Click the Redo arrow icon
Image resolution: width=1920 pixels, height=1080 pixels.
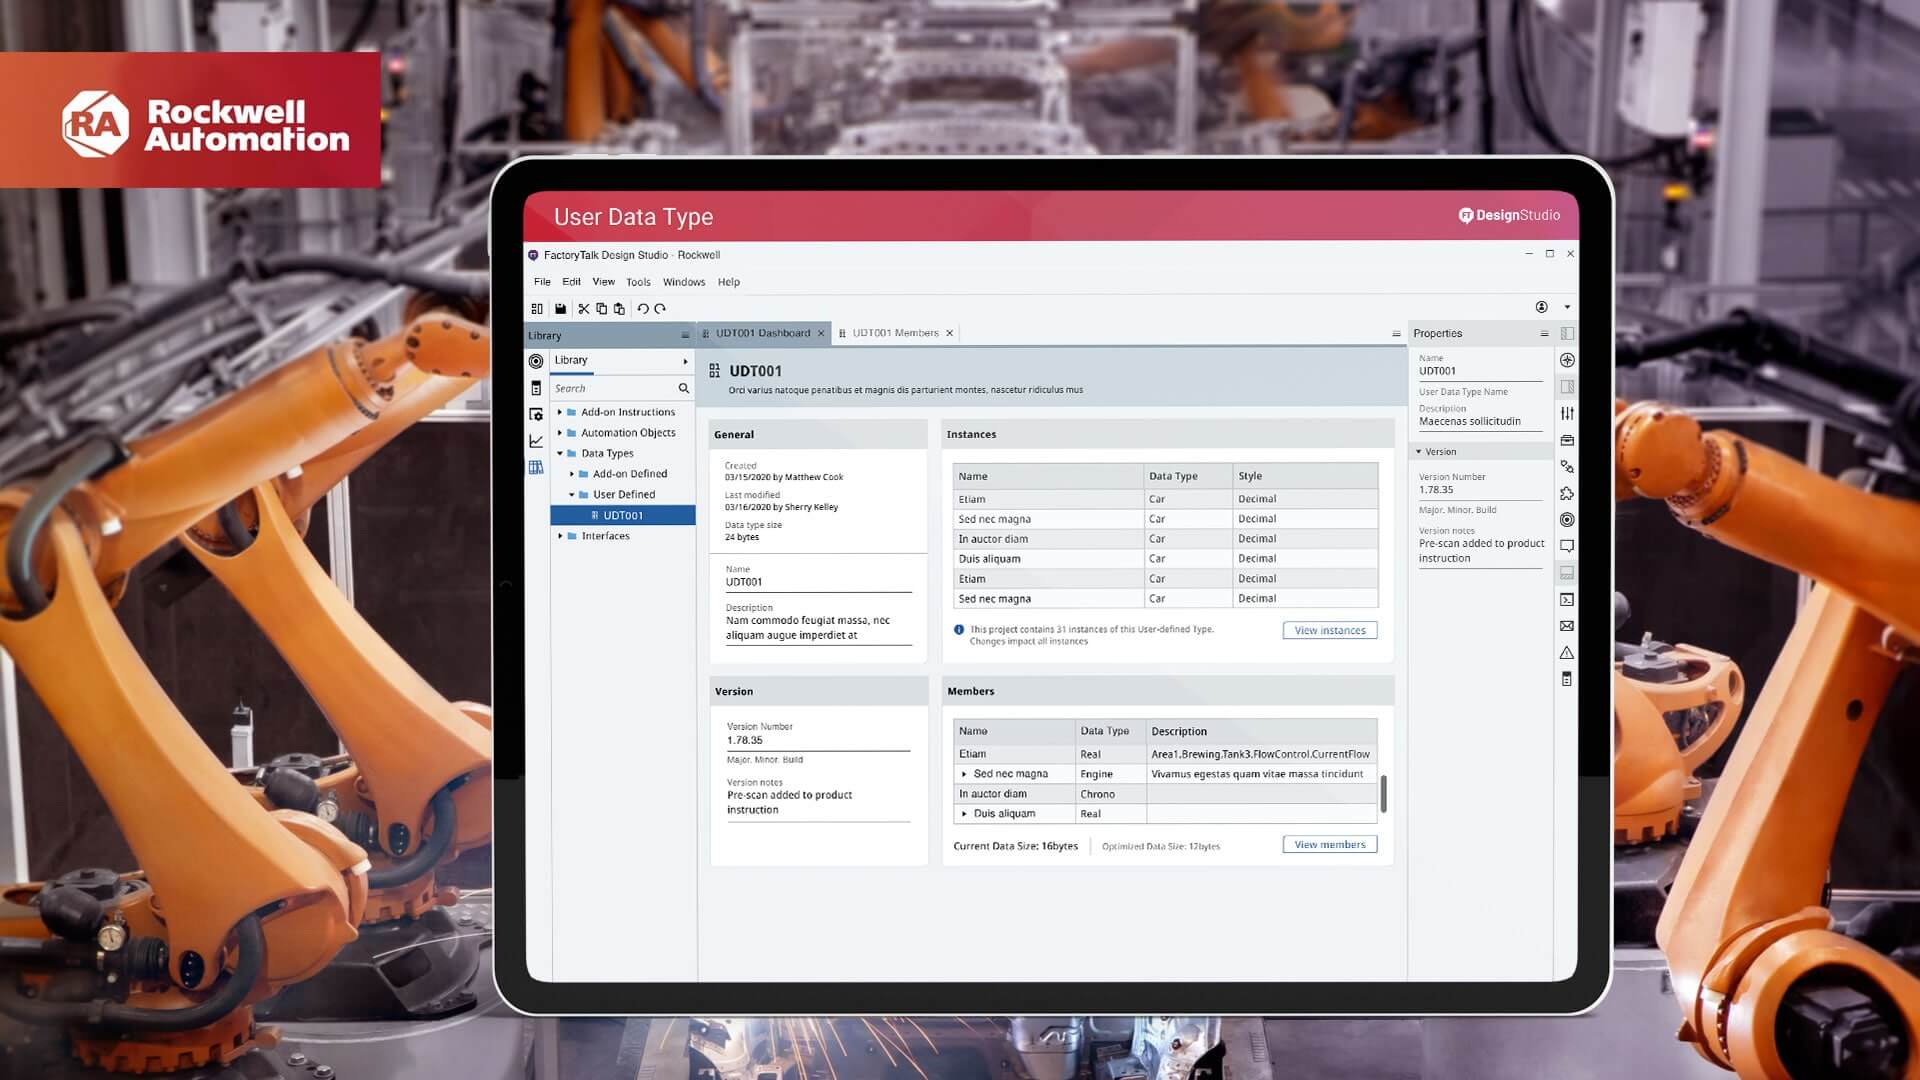[660, 309]
